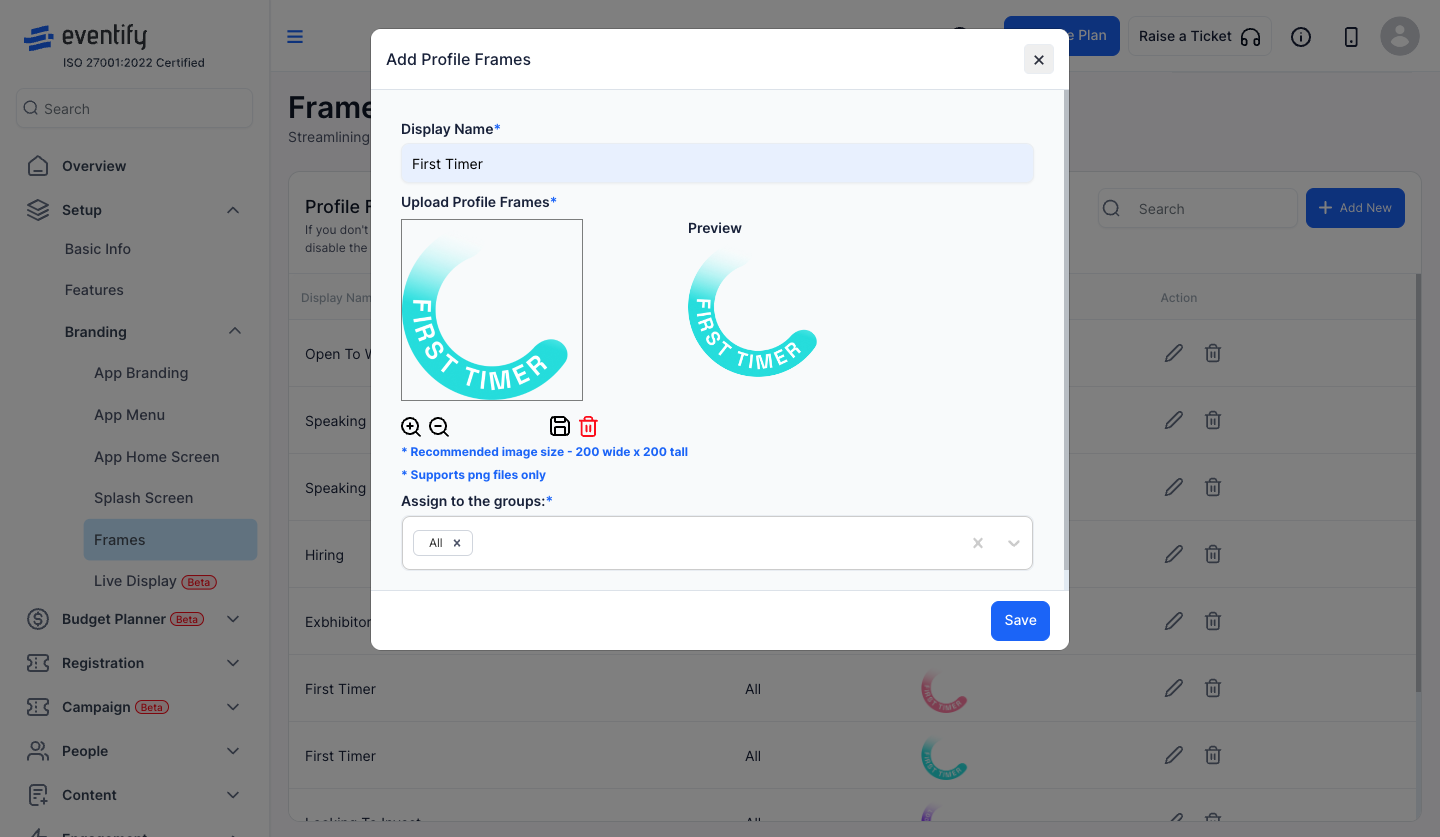Save the new profile frame
Viewport: 1440px width, 837px height.
point(1020,621)
